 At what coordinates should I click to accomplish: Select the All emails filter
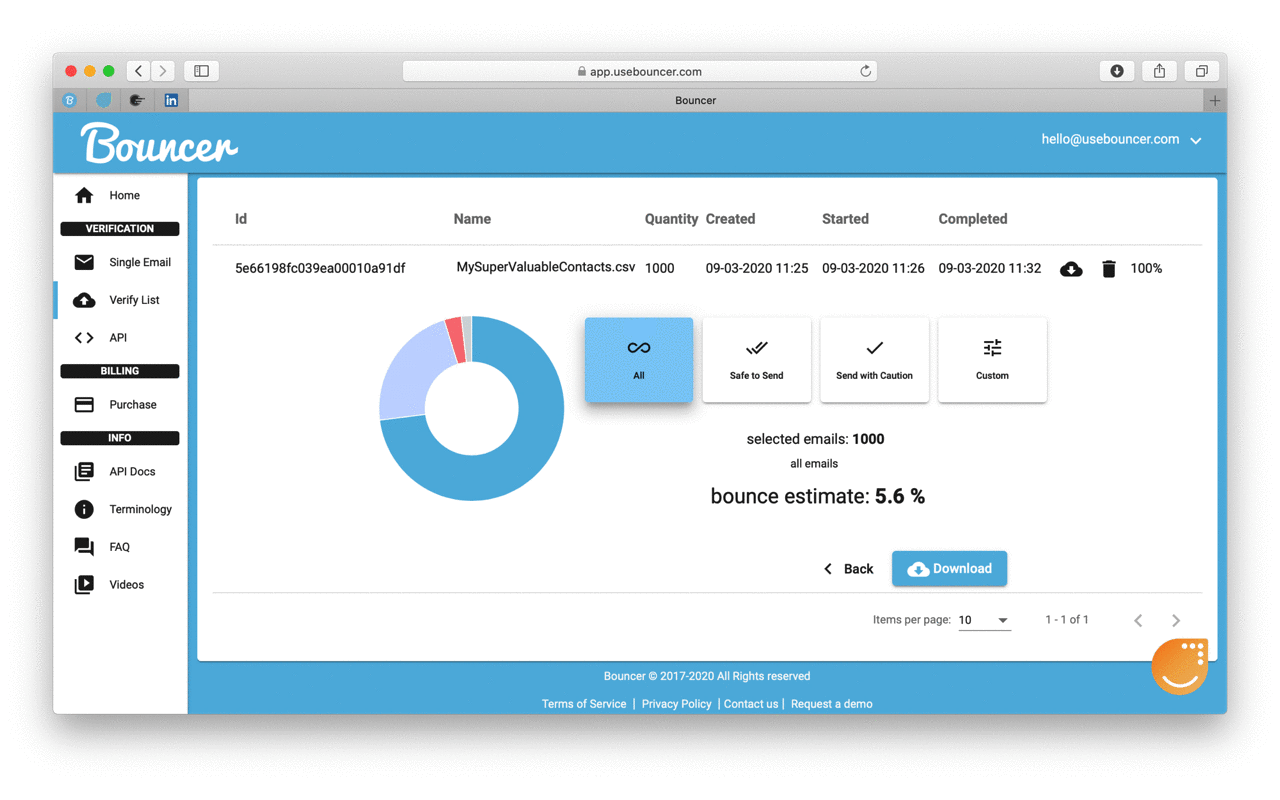point(638,358)
